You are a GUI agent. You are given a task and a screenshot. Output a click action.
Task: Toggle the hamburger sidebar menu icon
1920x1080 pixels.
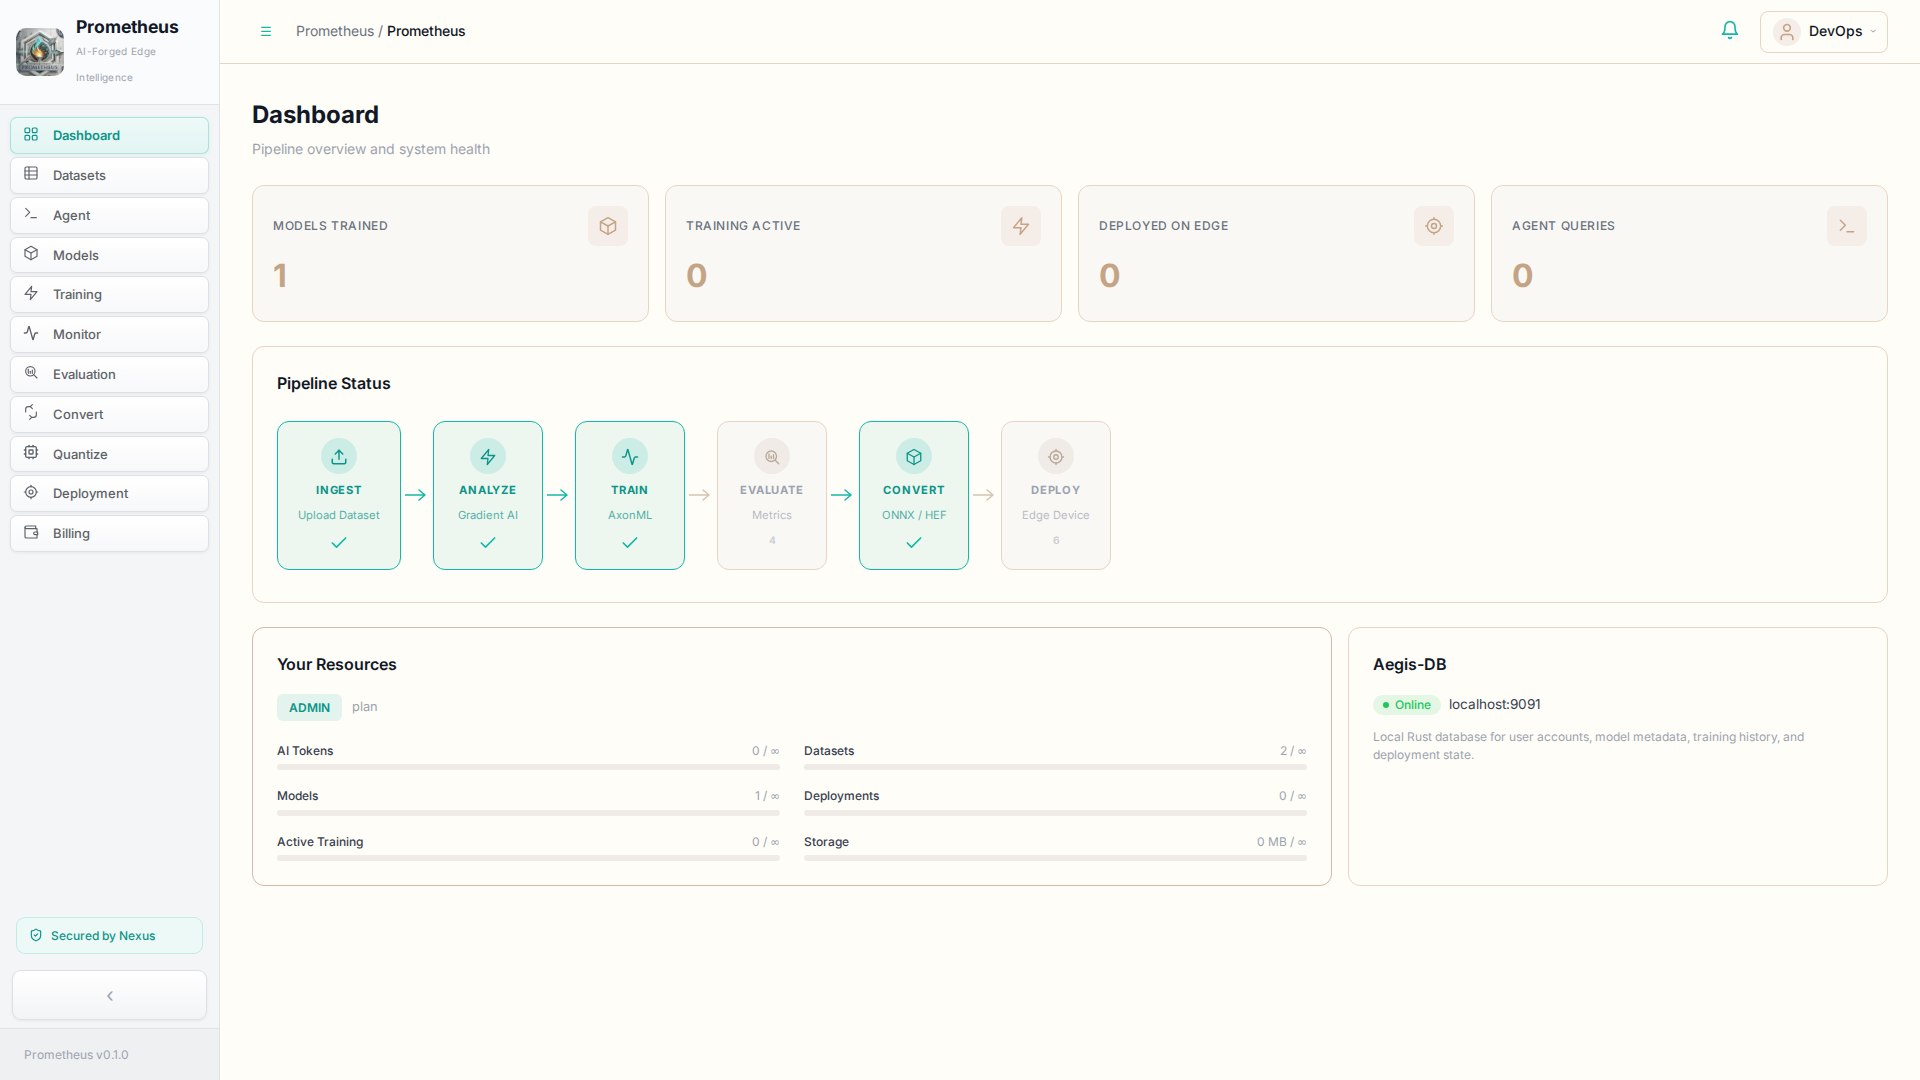[266, 31]
